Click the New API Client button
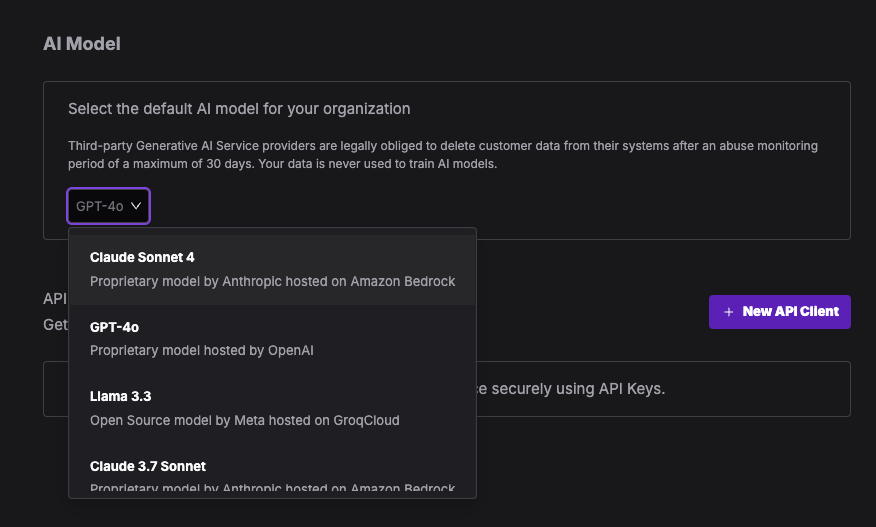This screenshot has width=876, height=527. coord(779,312)
